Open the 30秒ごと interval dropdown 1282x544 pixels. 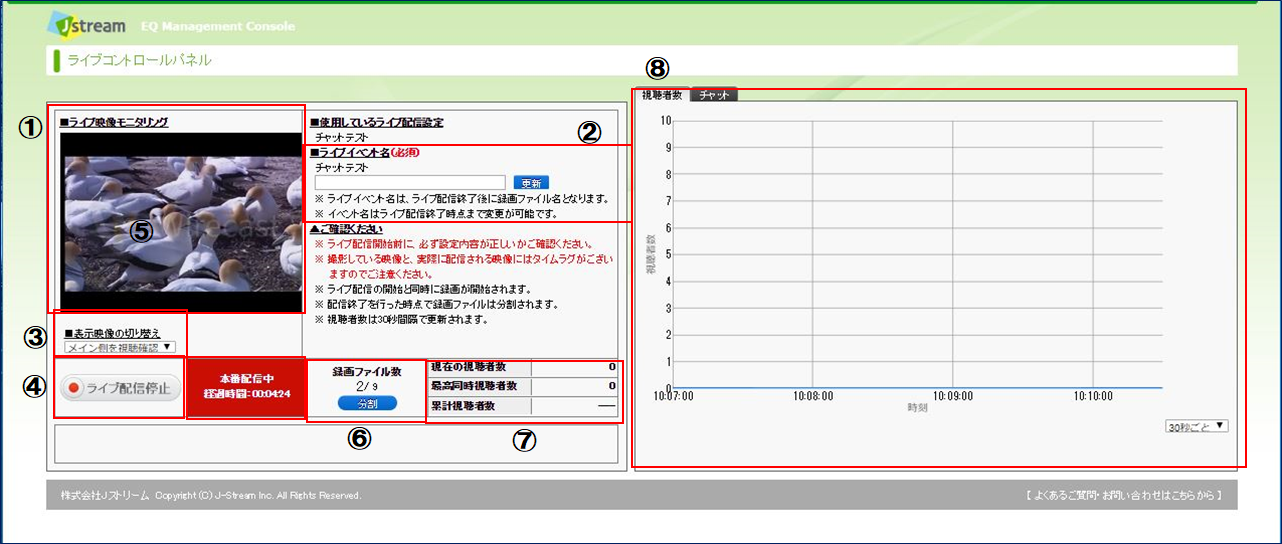click(1197, 426)
